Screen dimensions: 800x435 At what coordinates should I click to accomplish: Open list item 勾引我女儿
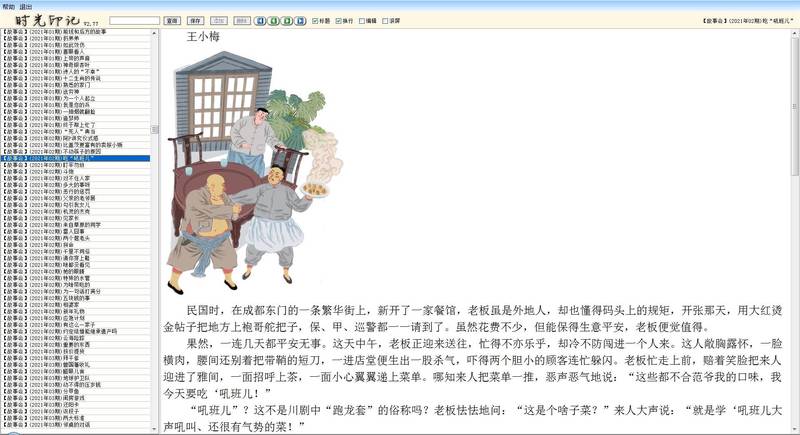76,204
